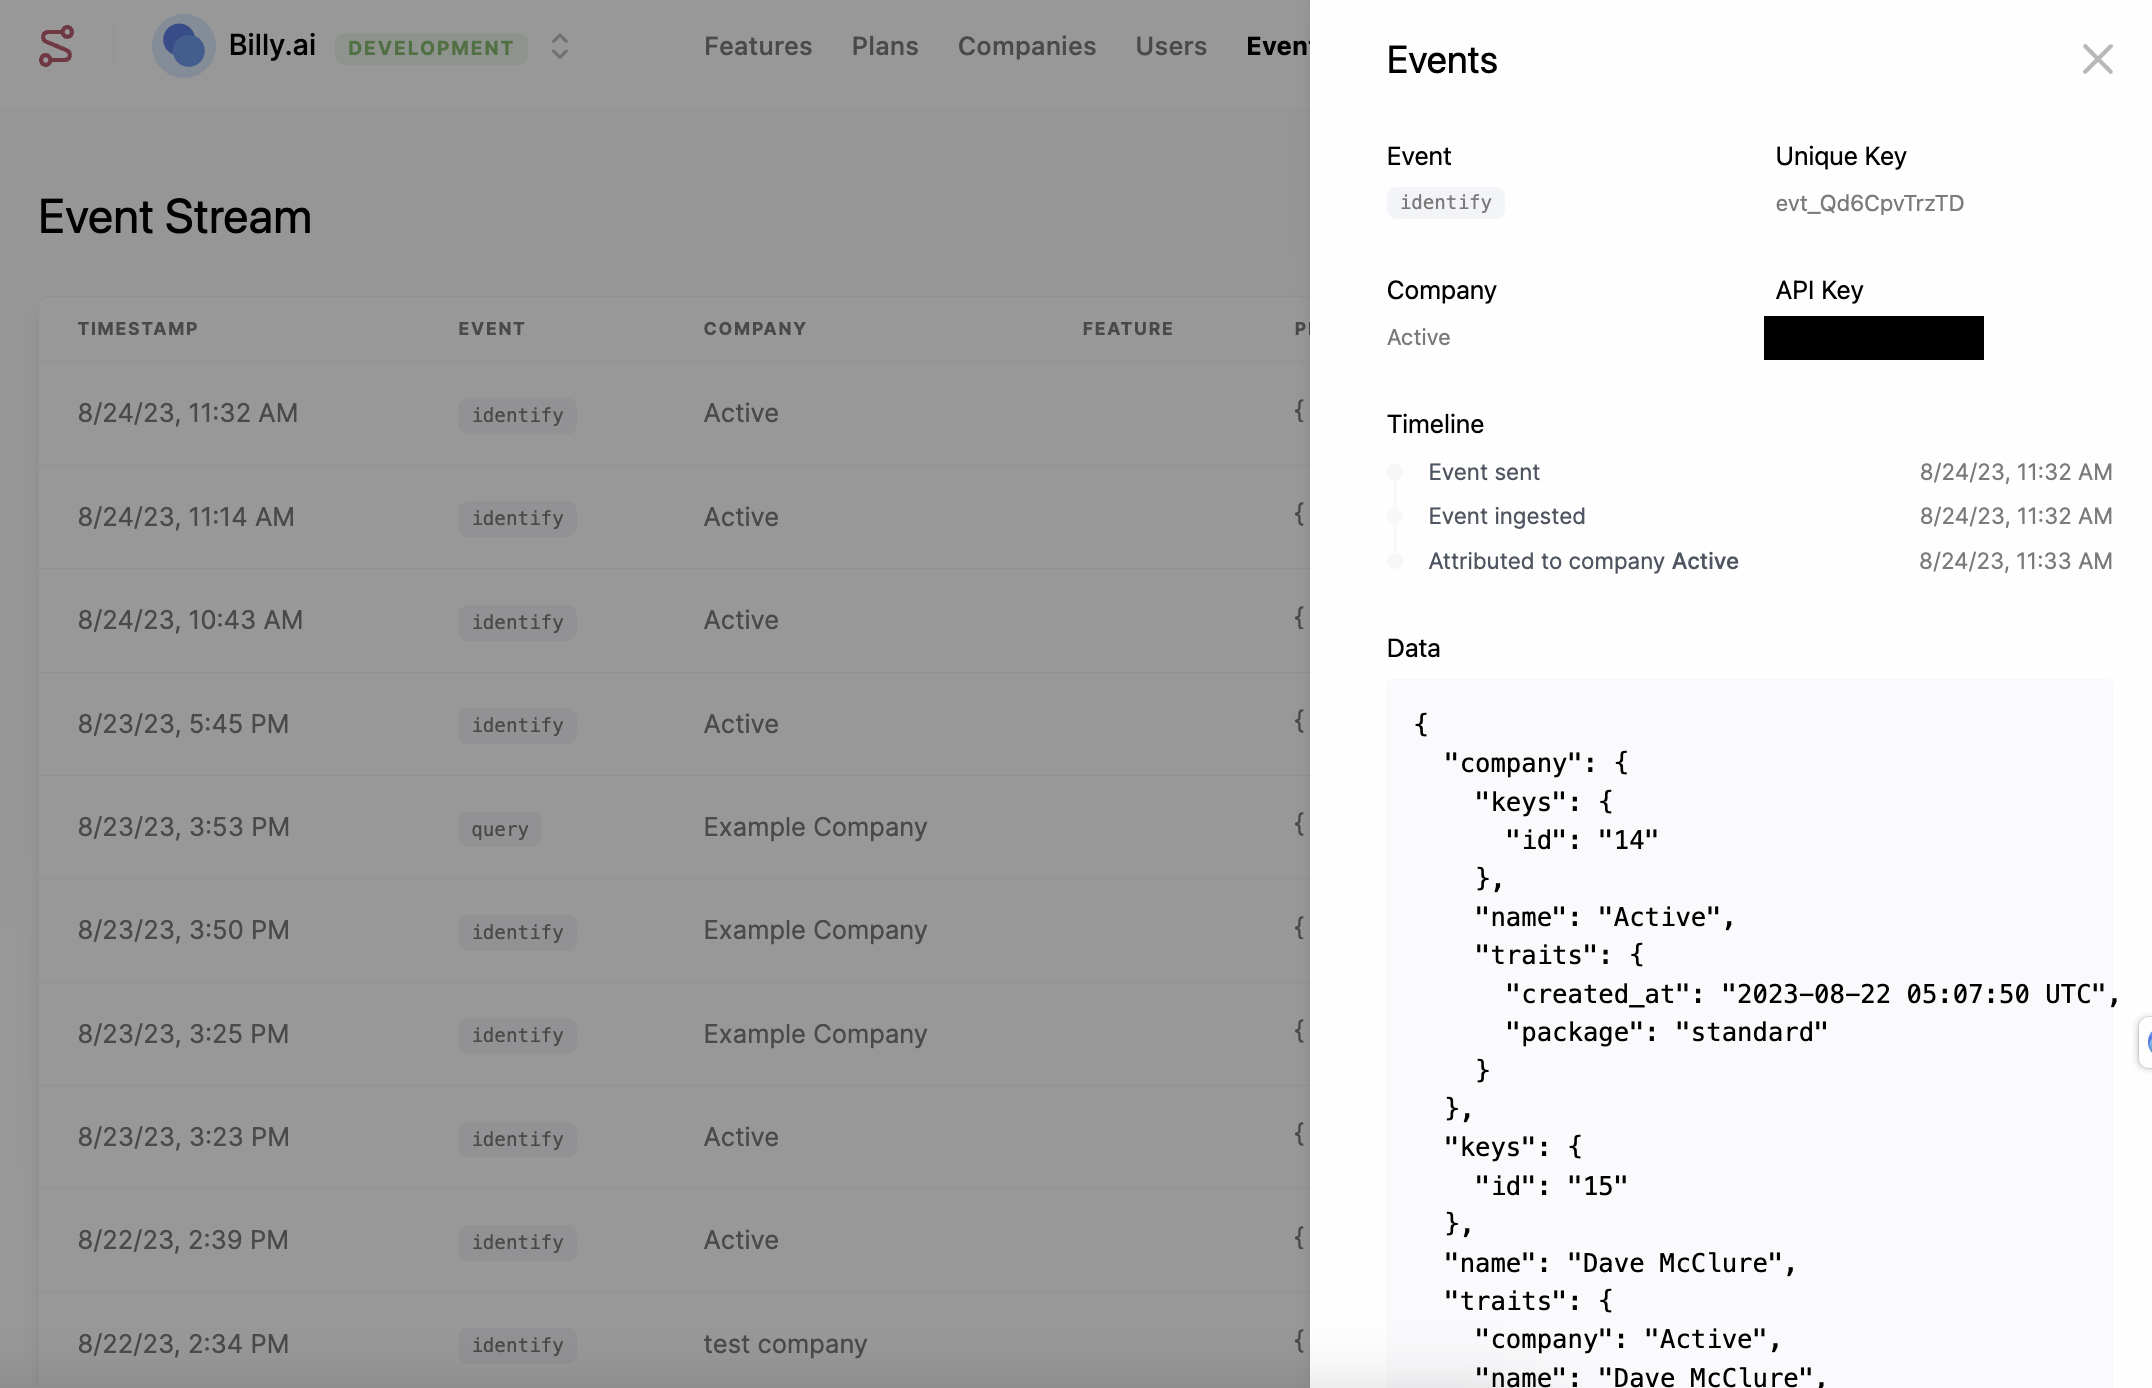The height and width of the screenshot is (1388, 2152).
Task: Click the evt_Qd6CpvTrzTD unique key
Action: 1868,204
